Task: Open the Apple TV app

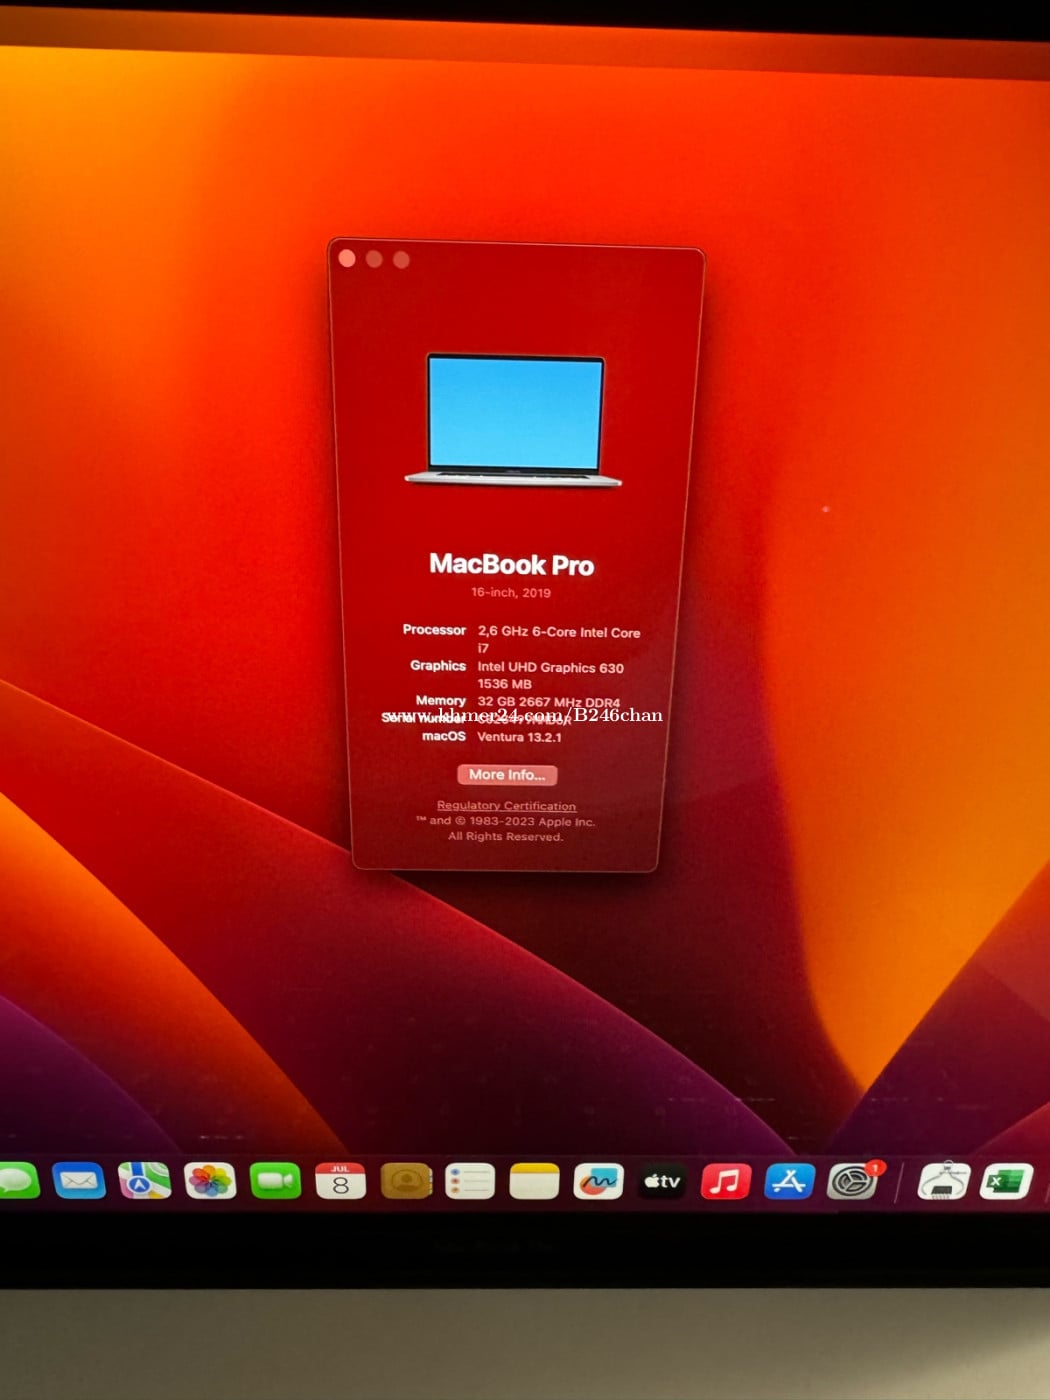Action: coord(662,1181)
